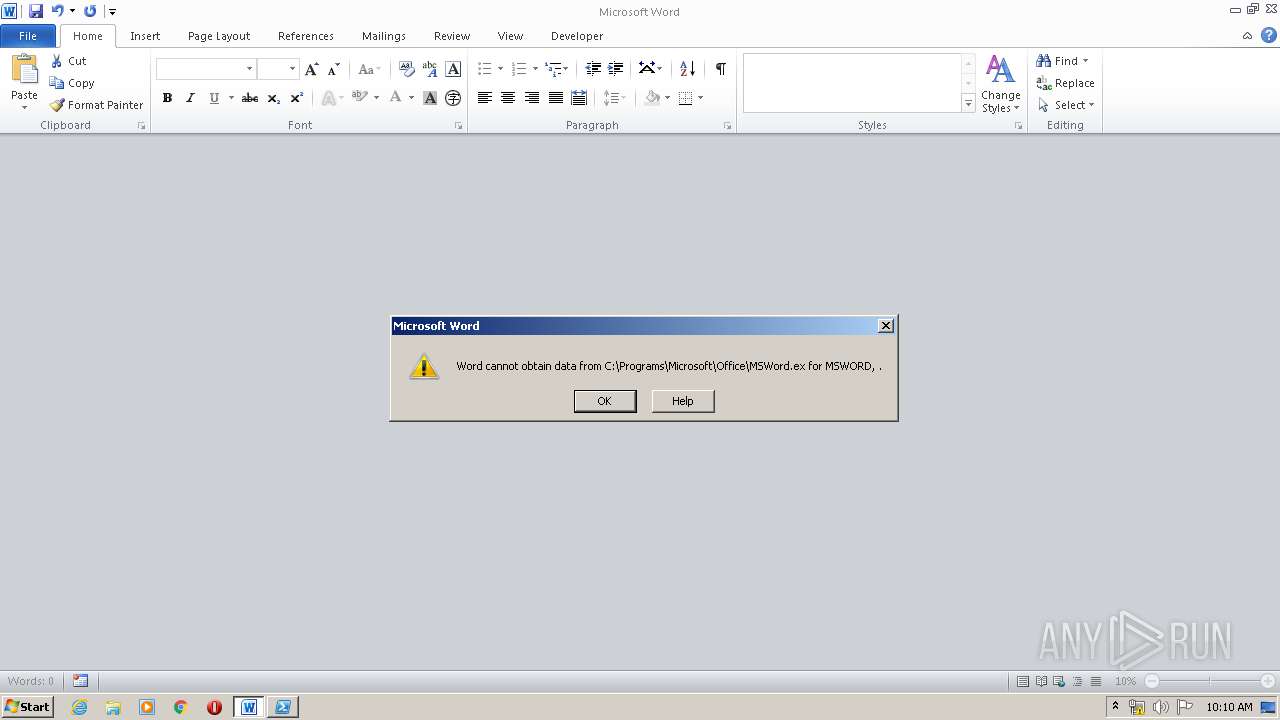Click the Shading paint bucket

(653, 98)
